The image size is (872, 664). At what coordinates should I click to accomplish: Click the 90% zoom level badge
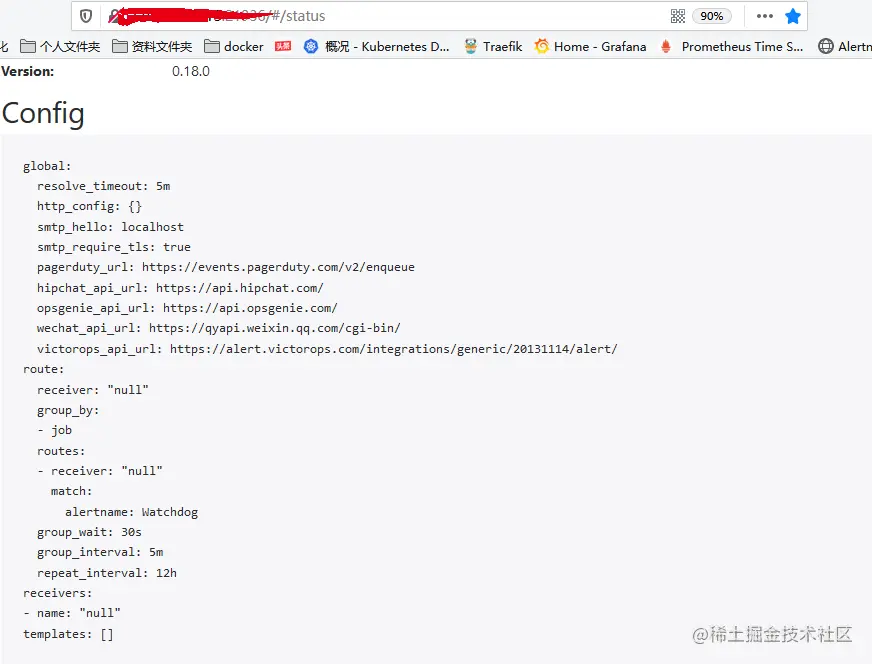[711, 16]
